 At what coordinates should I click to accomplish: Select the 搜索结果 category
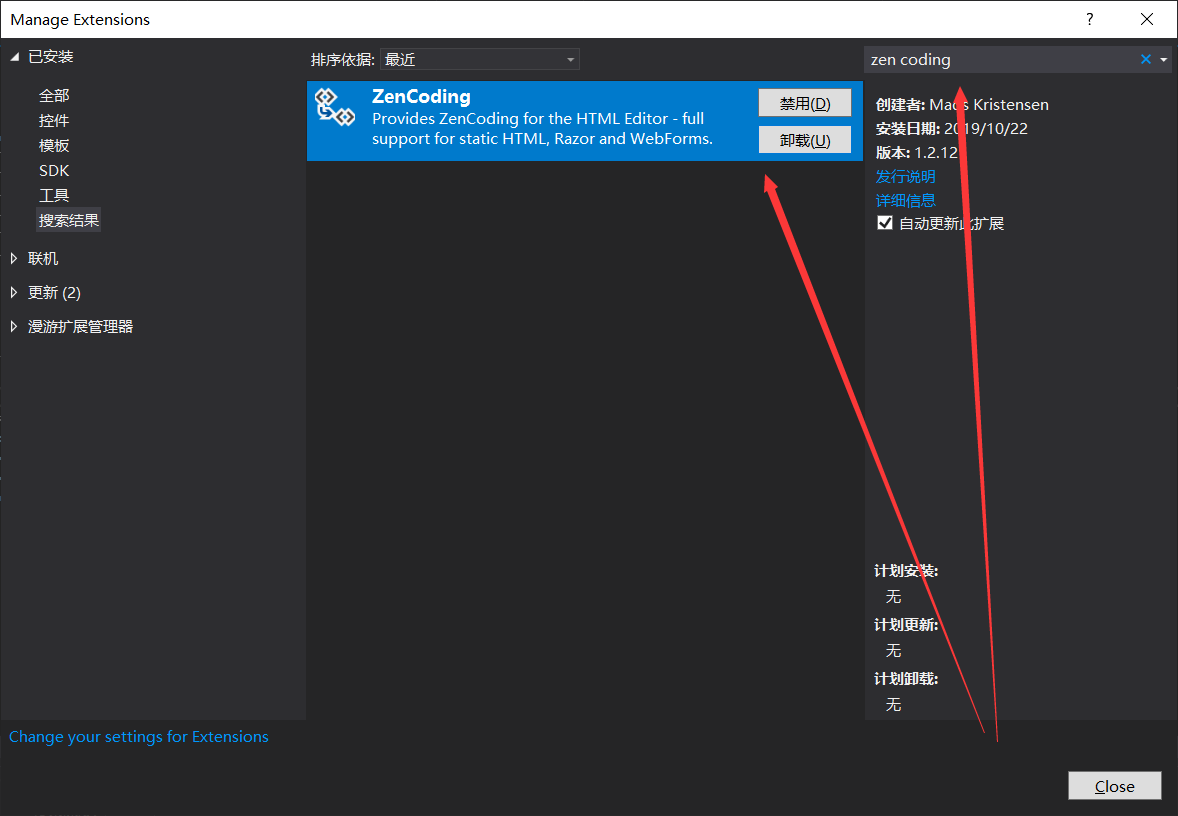[x=69, y=220]
